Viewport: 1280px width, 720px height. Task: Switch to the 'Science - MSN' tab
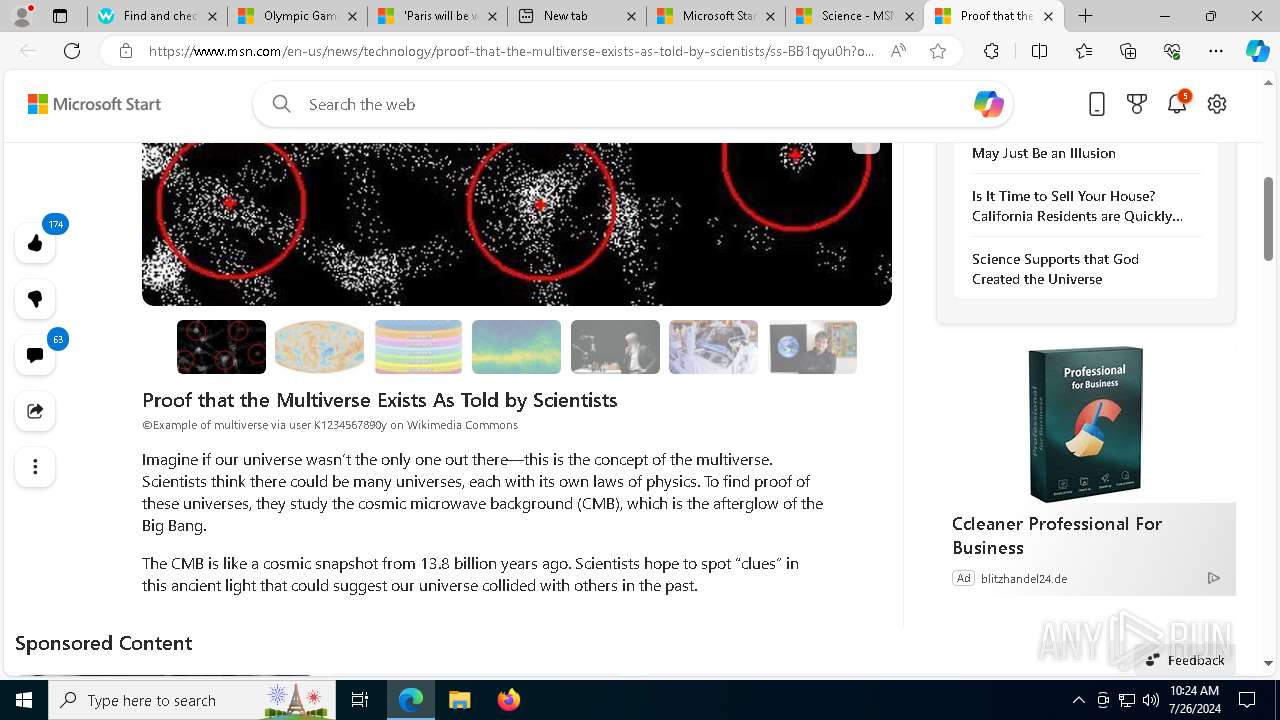click(x=854, y=16)
